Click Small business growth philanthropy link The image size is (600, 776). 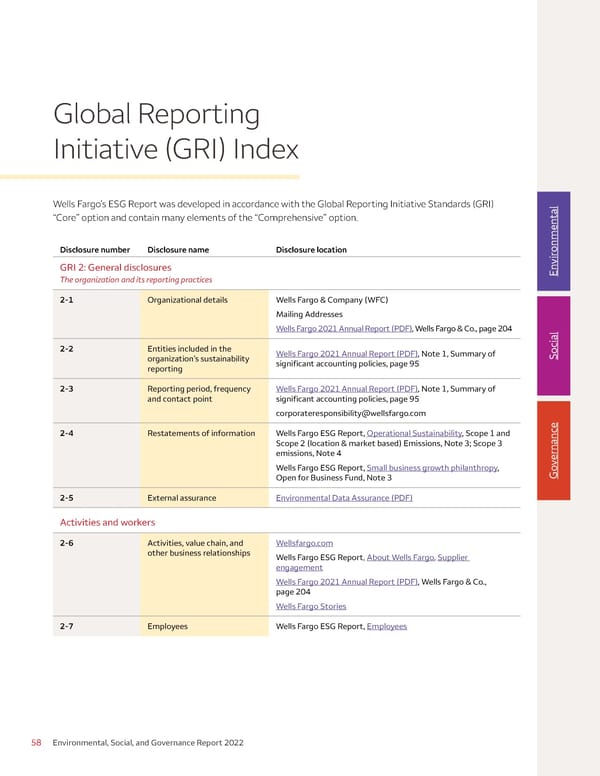pyautogui.click(x=432, y=467)
